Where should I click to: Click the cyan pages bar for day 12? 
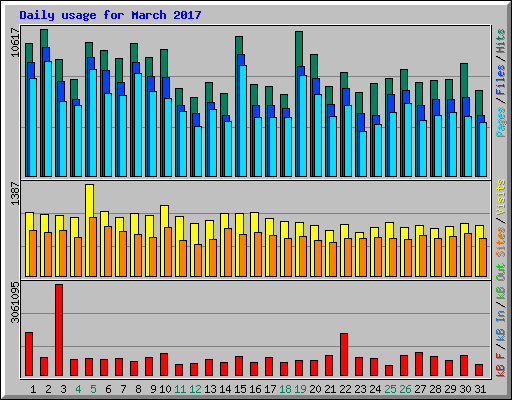pos(198,151)
